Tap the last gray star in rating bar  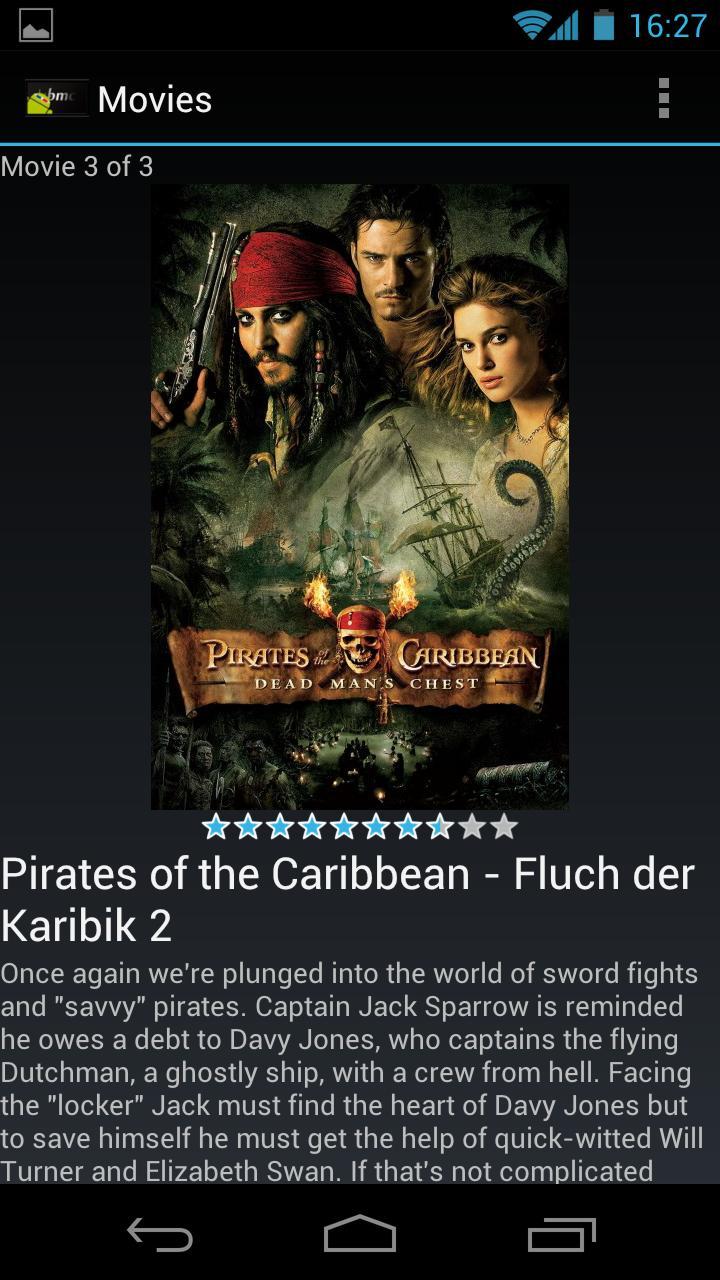click(x=504, y=826)
